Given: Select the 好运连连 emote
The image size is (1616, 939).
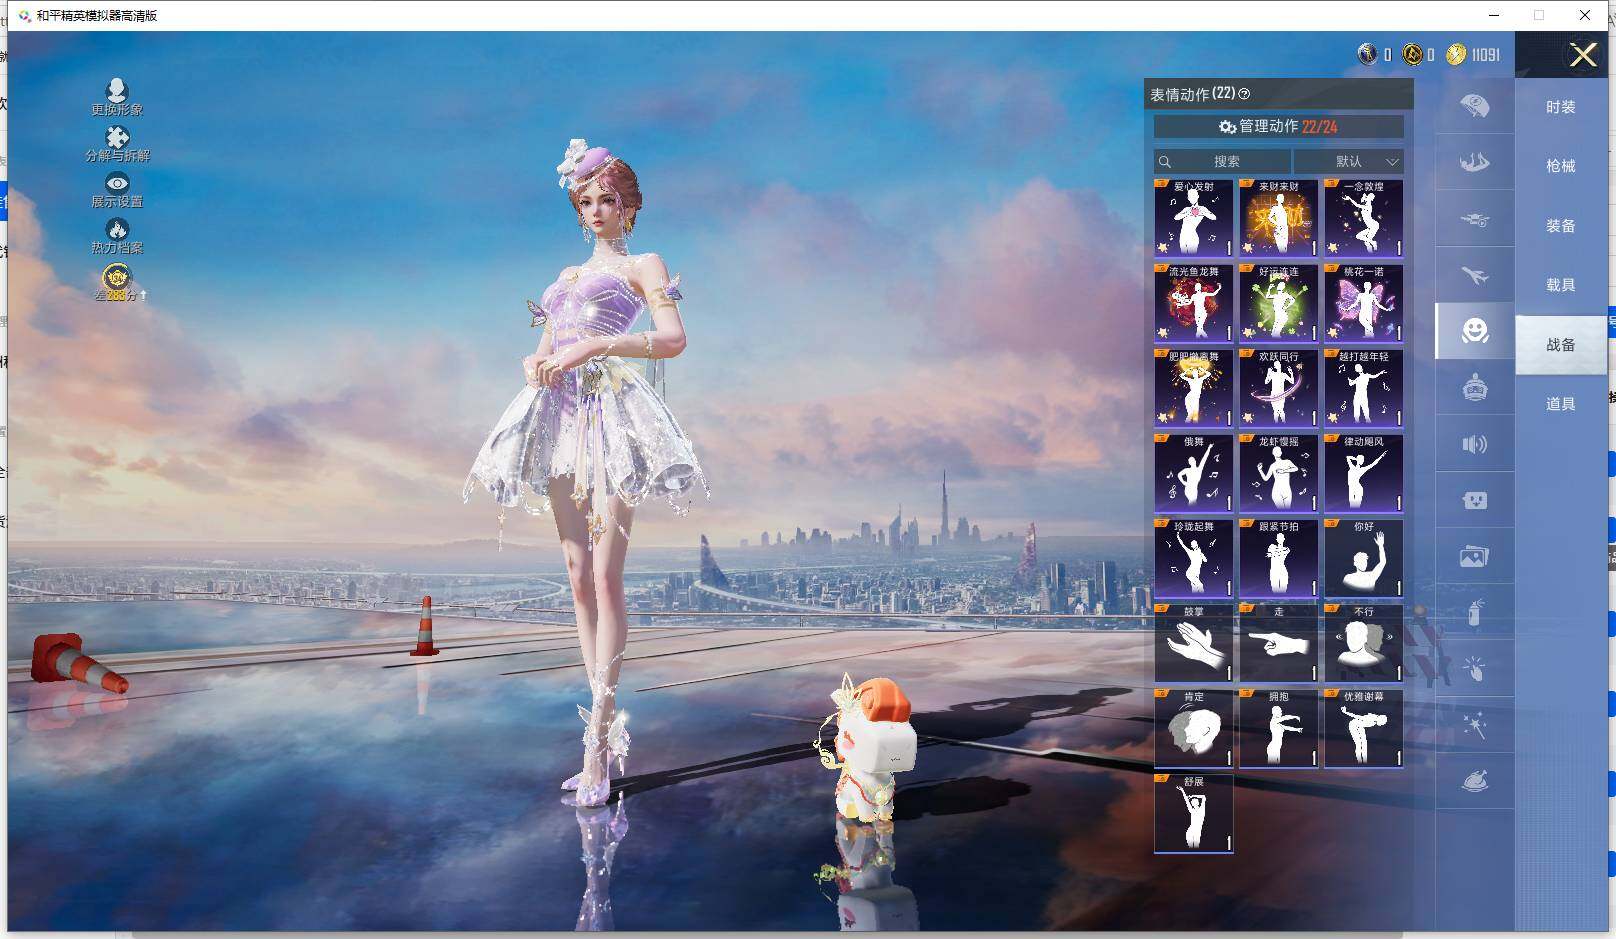Looking at the screenshot, I should [1278, 303].
